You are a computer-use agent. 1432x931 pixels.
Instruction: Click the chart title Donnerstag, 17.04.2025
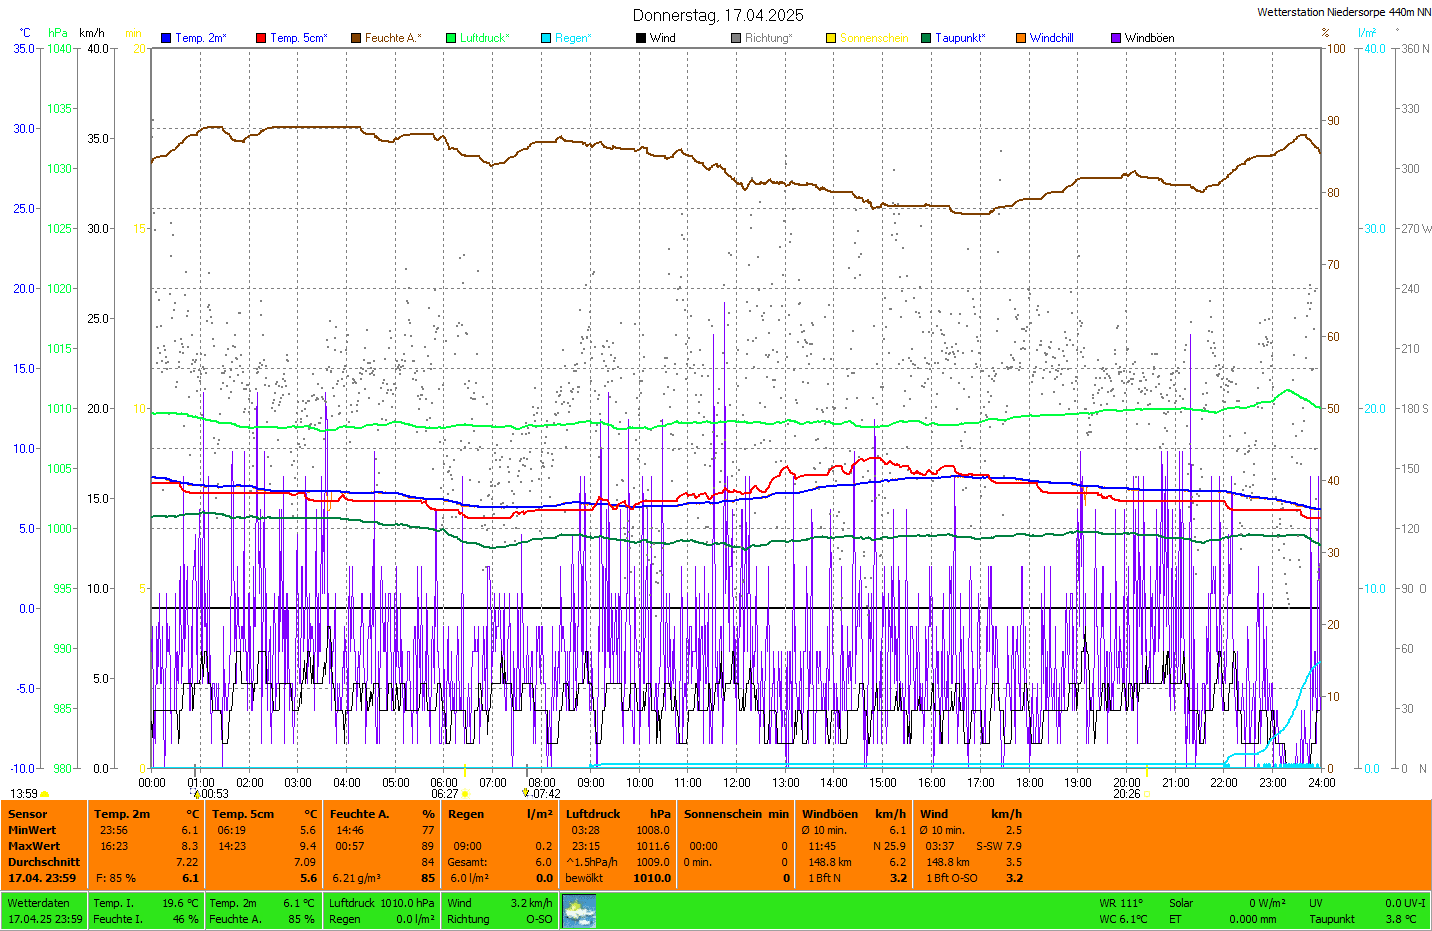717,15
